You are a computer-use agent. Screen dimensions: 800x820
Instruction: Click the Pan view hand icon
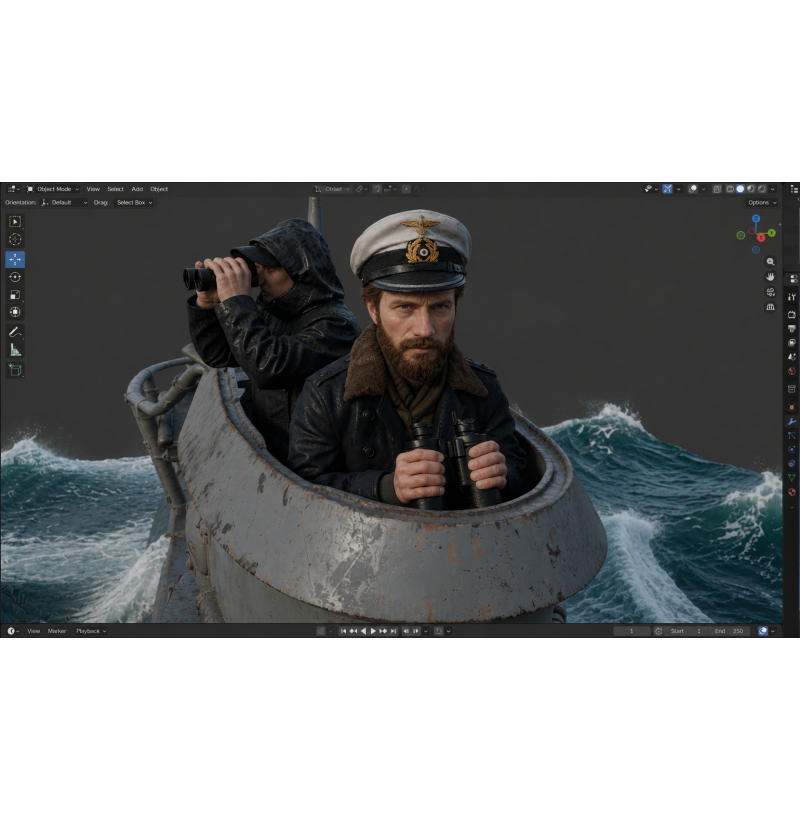tap(770, 277)
